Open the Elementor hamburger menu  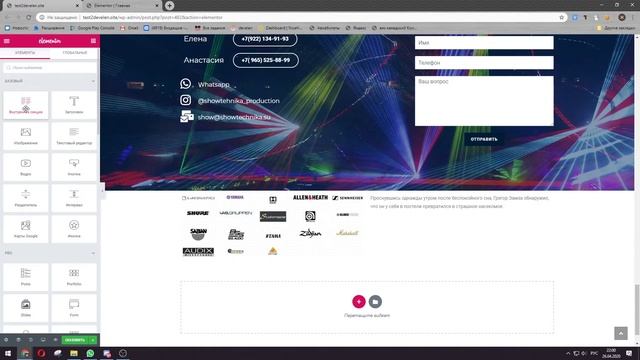coord(7,41)
